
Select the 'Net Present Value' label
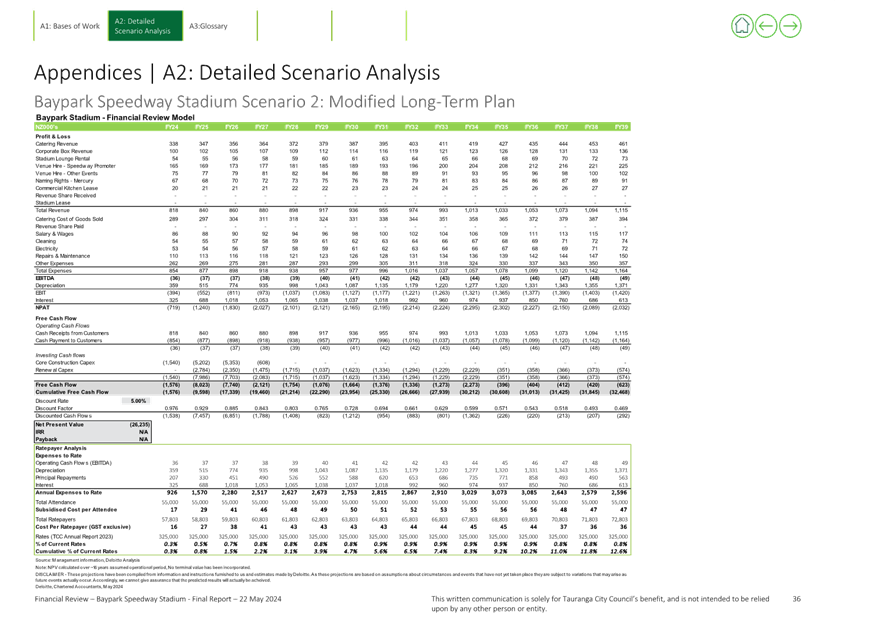click(59, 424)
